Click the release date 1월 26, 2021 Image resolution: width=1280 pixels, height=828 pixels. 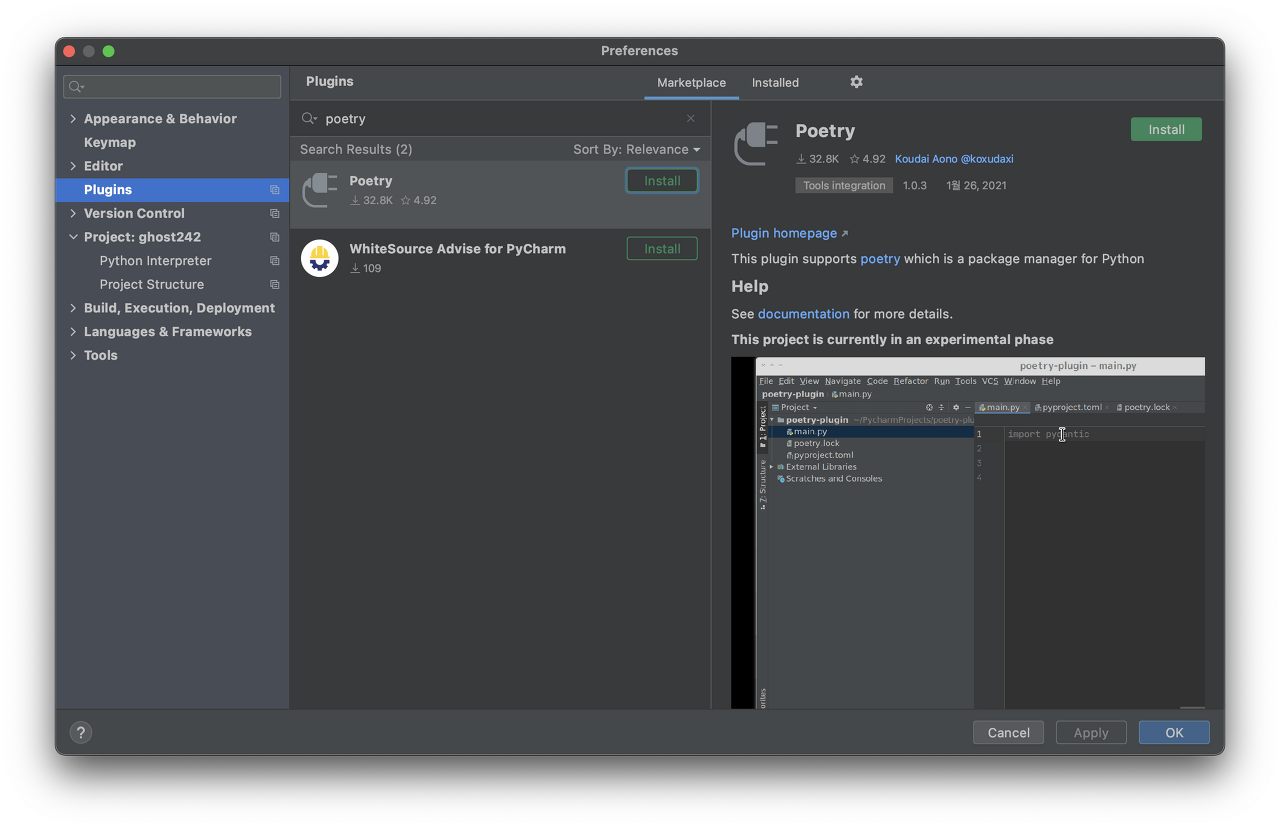coord(976,185)
